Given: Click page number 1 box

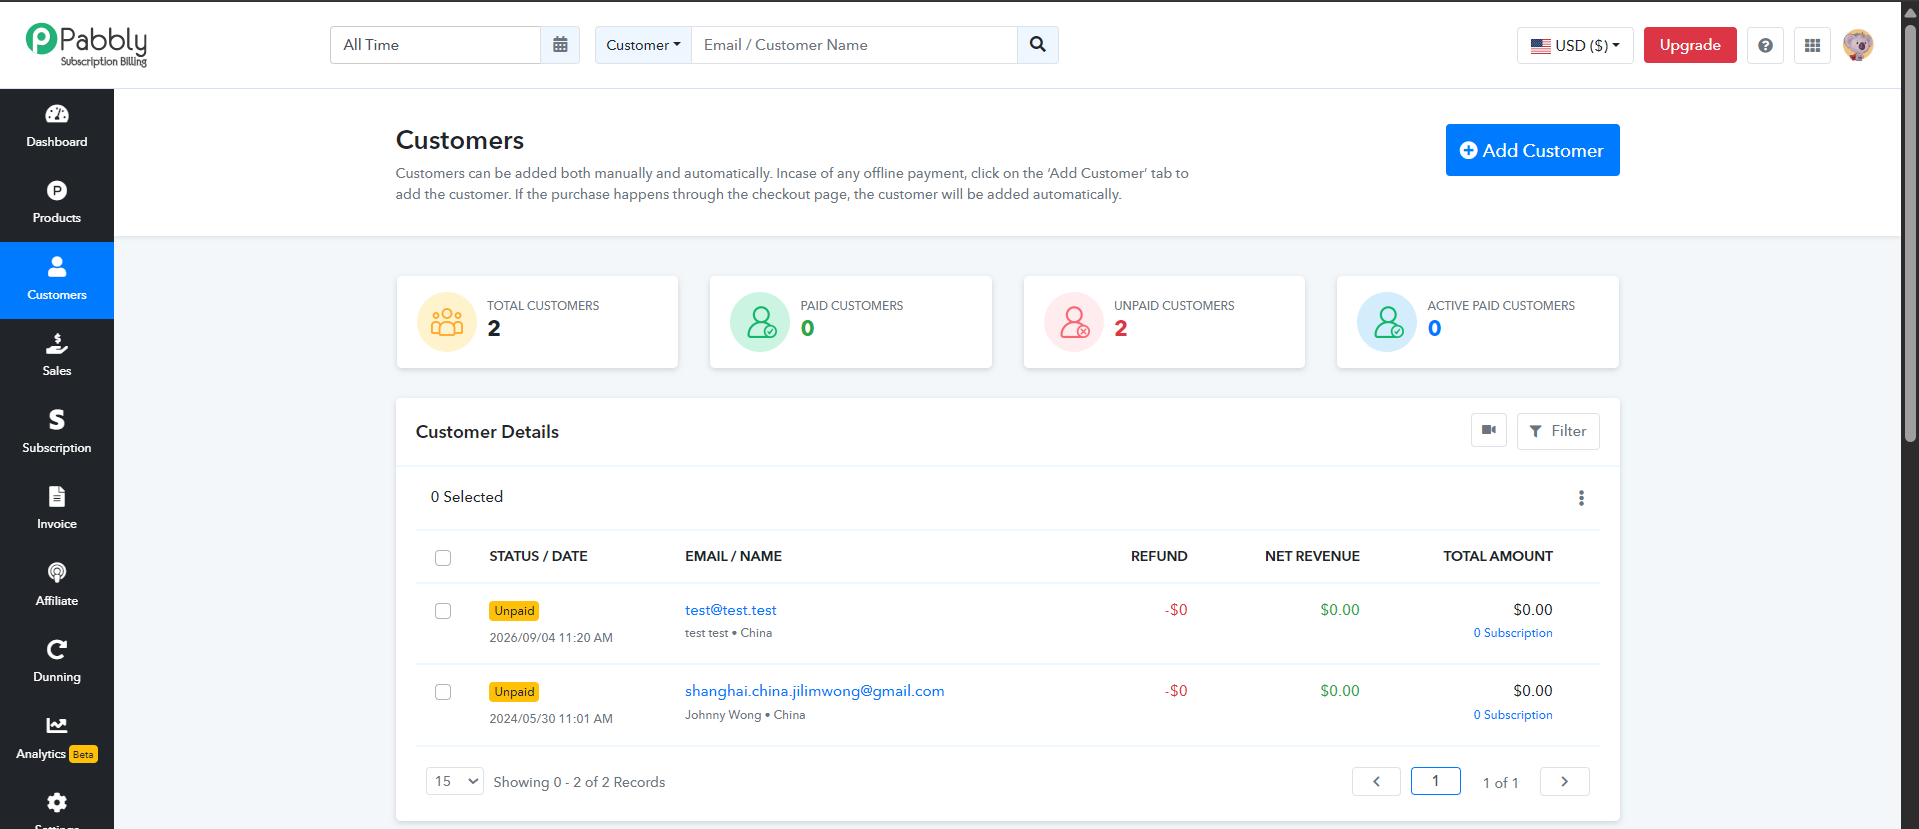Looking at the screenshot, I should click(x=1436, y=781).
